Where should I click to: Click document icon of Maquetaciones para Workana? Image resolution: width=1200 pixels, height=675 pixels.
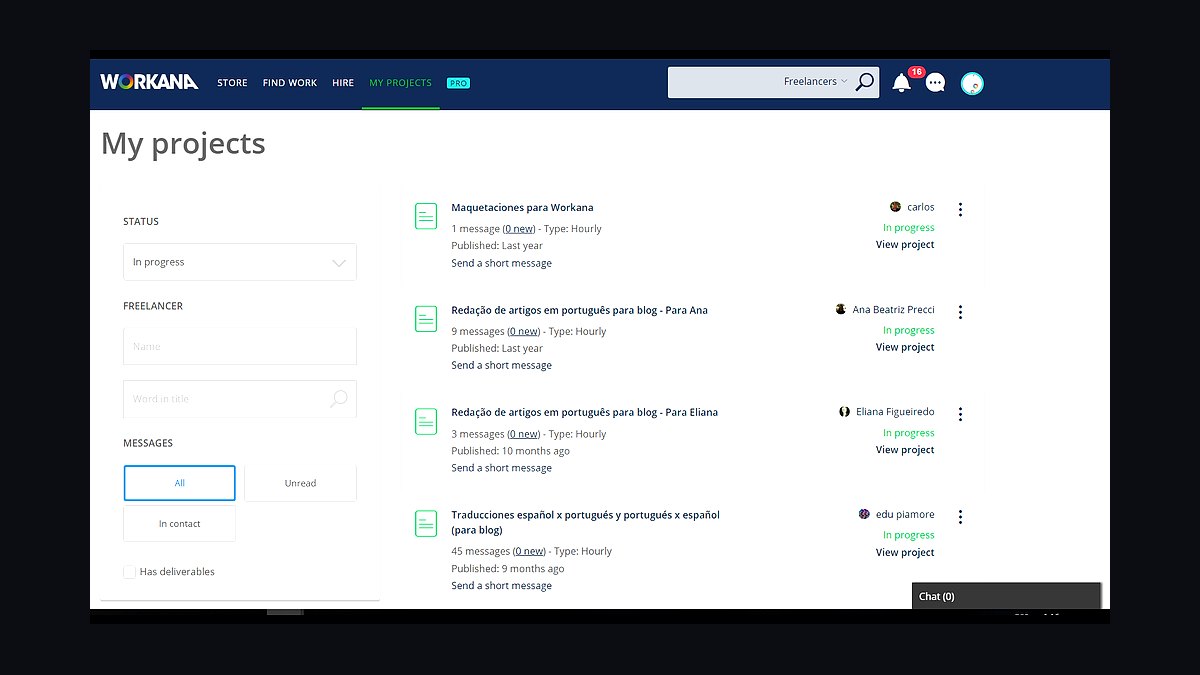426,216
